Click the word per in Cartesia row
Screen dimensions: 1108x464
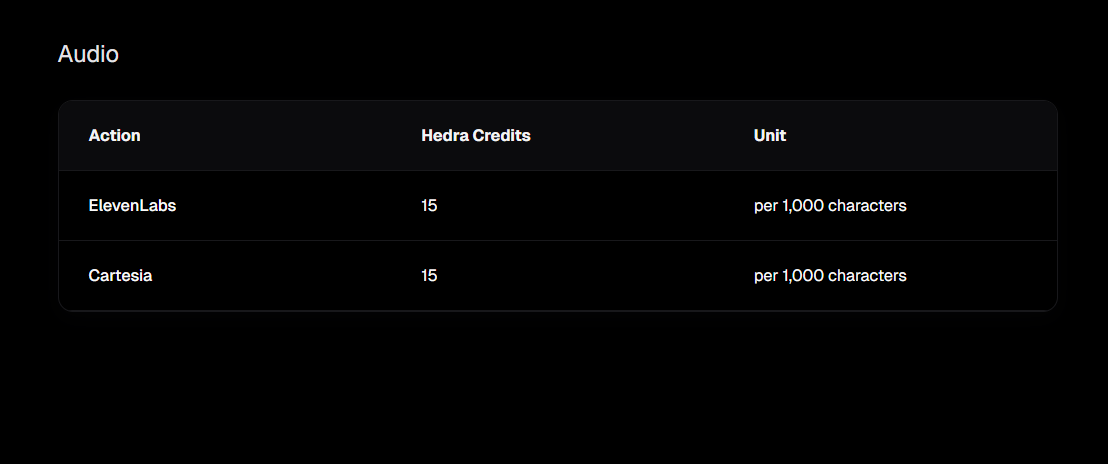[766, 277]
